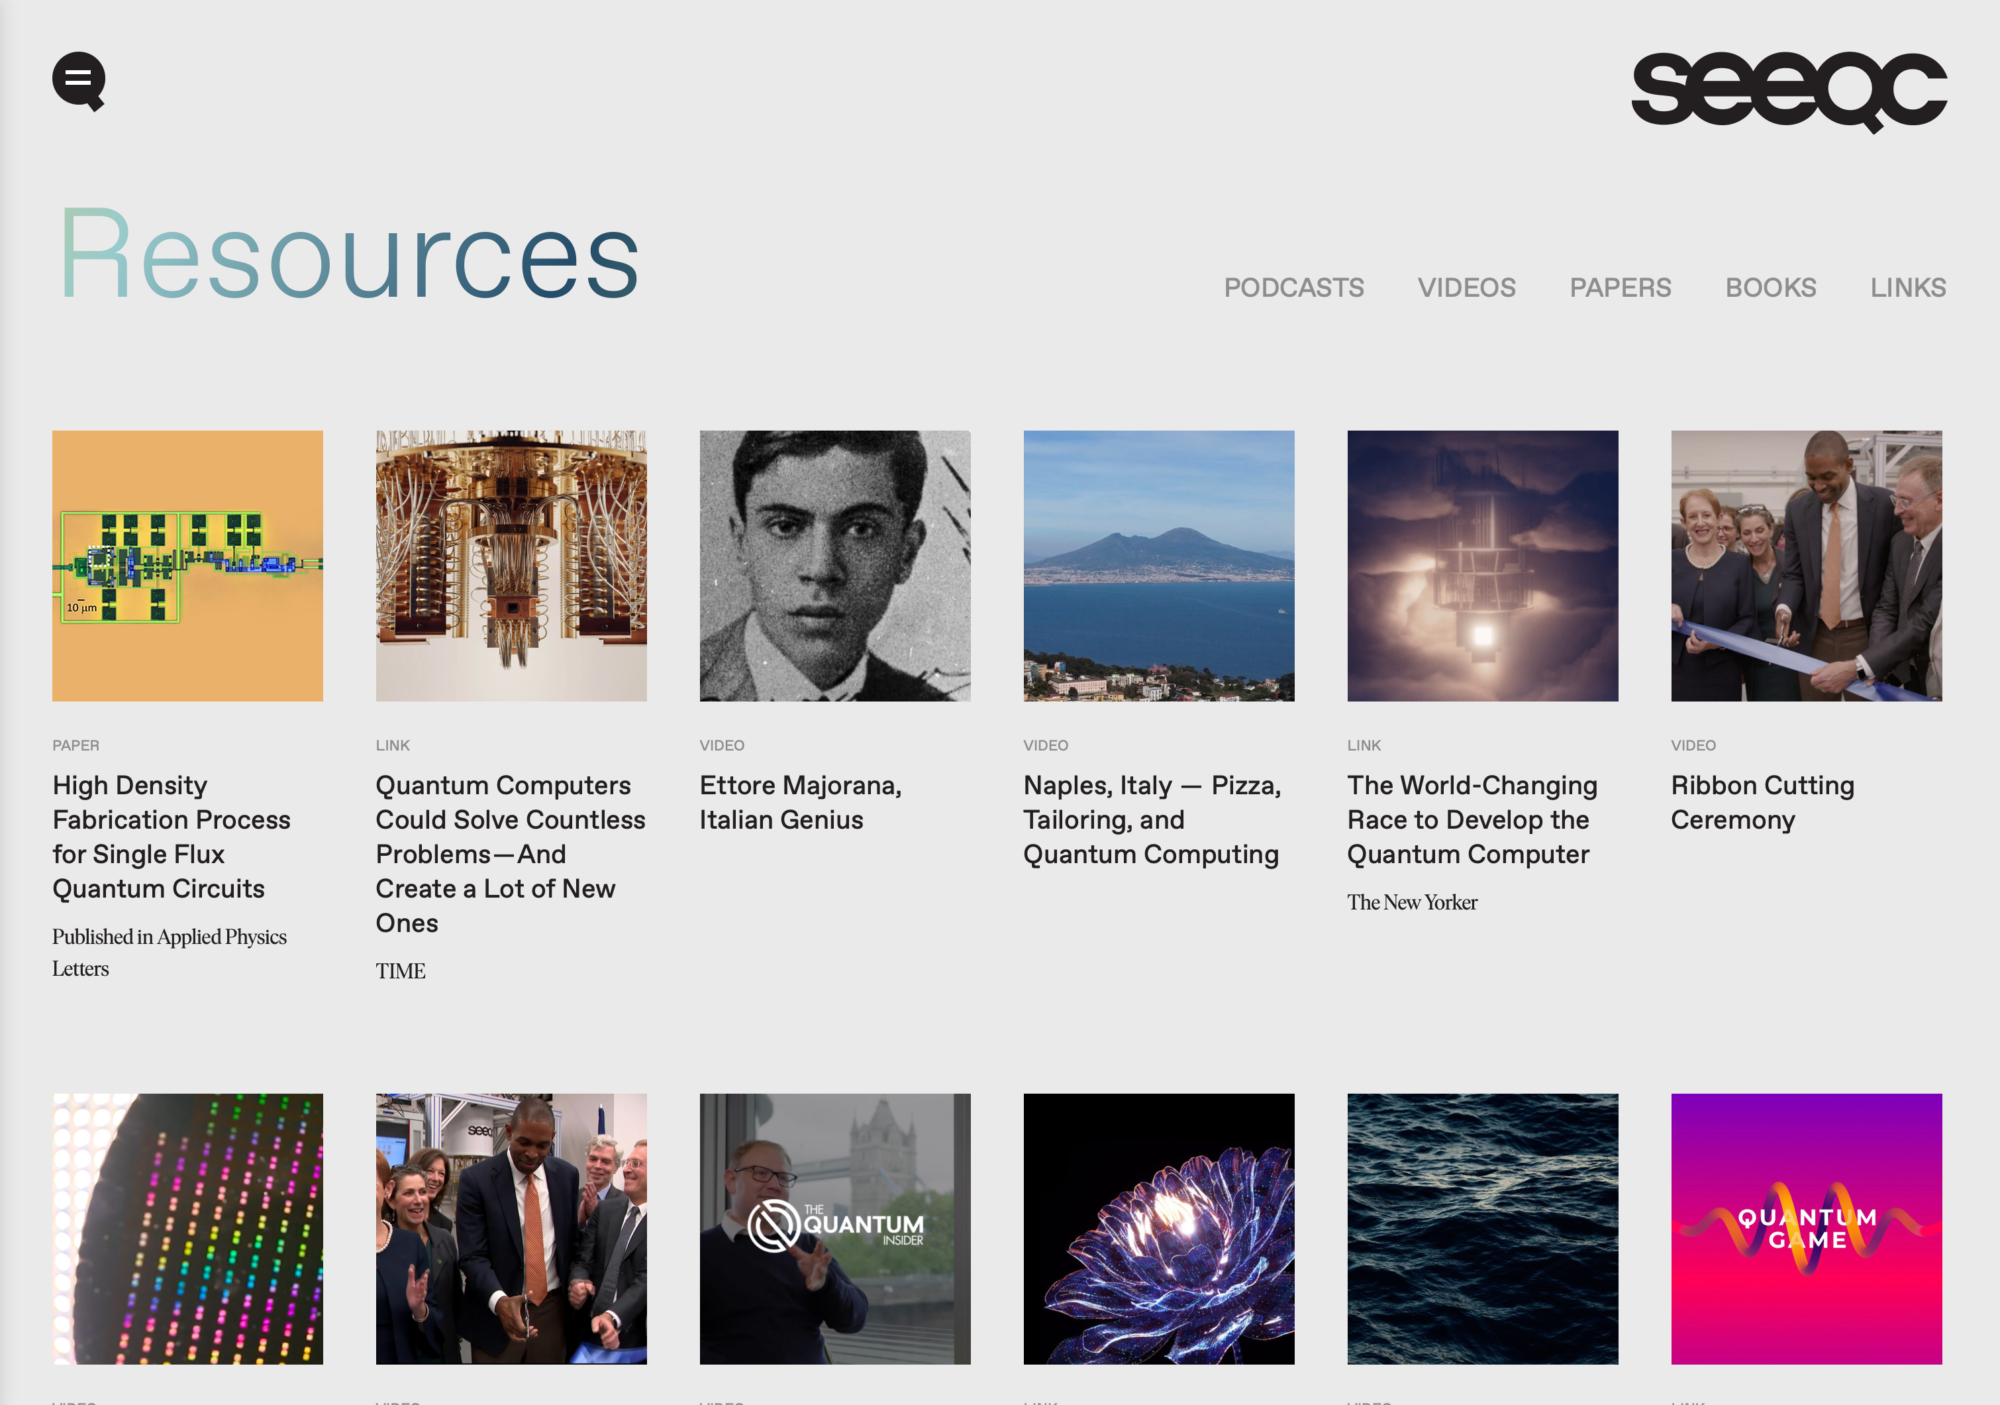Open the single flux circuit chip thumbnail
The image size is (2000, 1405).
(x=187, y=566)
